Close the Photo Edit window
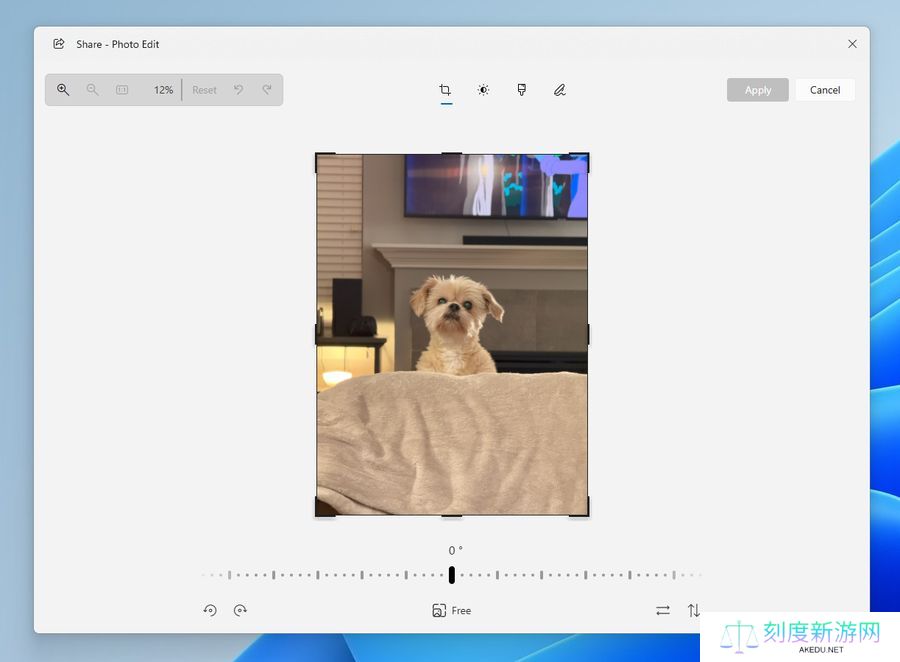Screen dimensions: 900x662 pos(852,44)
